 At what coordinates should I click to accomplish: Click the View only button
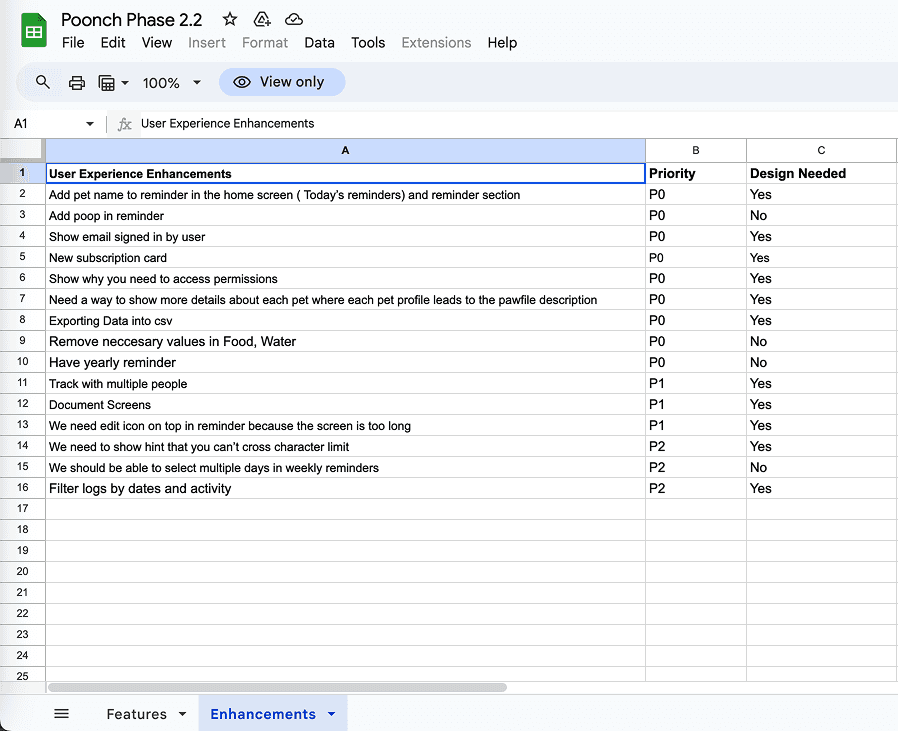click(x=282, y=82)
